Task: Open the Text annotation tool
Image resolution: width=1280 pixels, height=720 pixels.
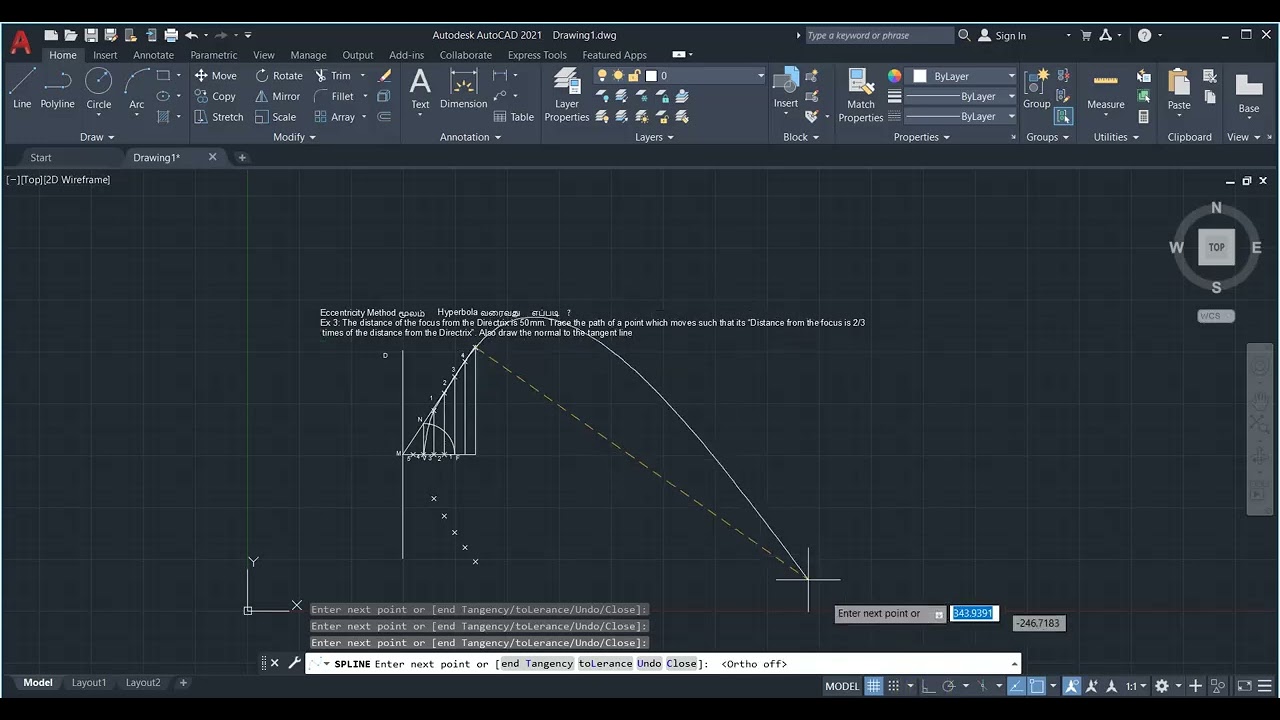Action: [x=420, y=88]
